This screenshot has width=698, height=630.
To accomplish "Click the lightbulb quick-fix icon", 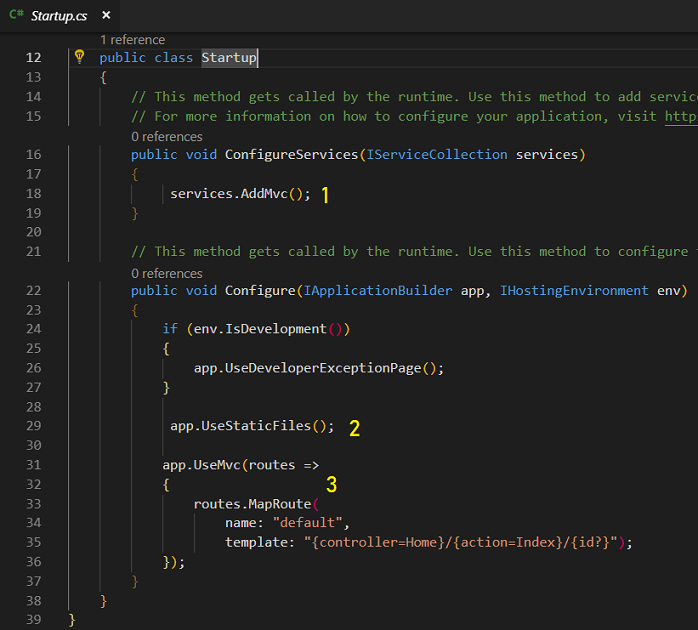I will click(80, 57).
